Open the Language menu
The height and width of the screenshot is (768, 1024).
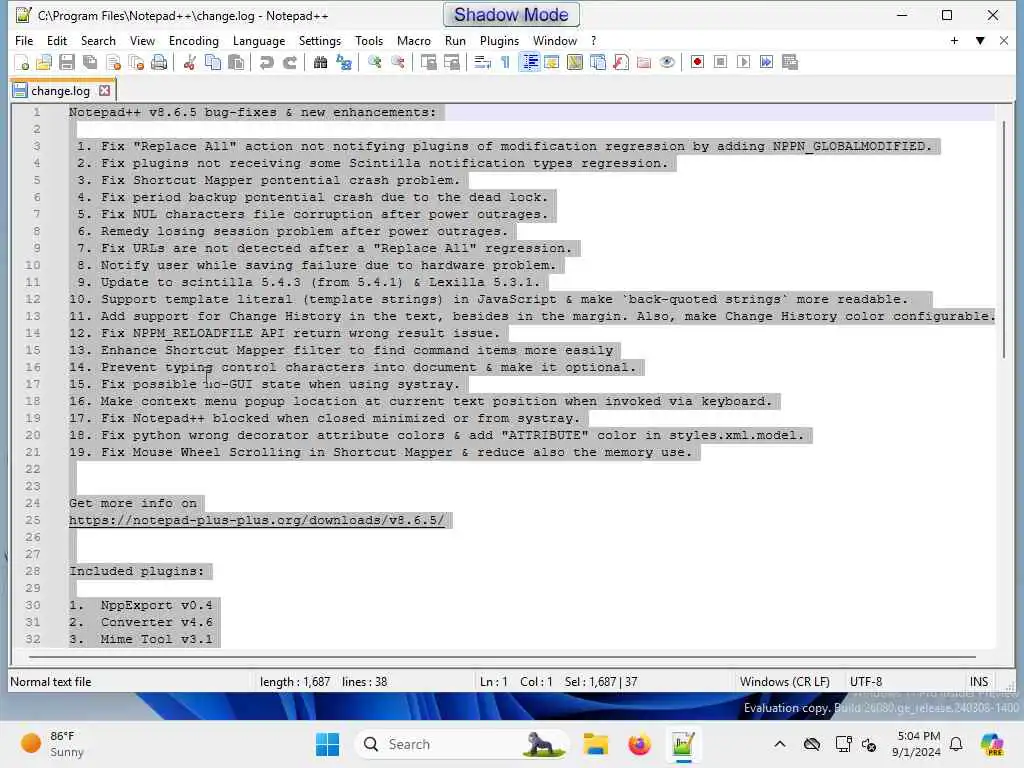pyautogui.click(x=259, y=40)
